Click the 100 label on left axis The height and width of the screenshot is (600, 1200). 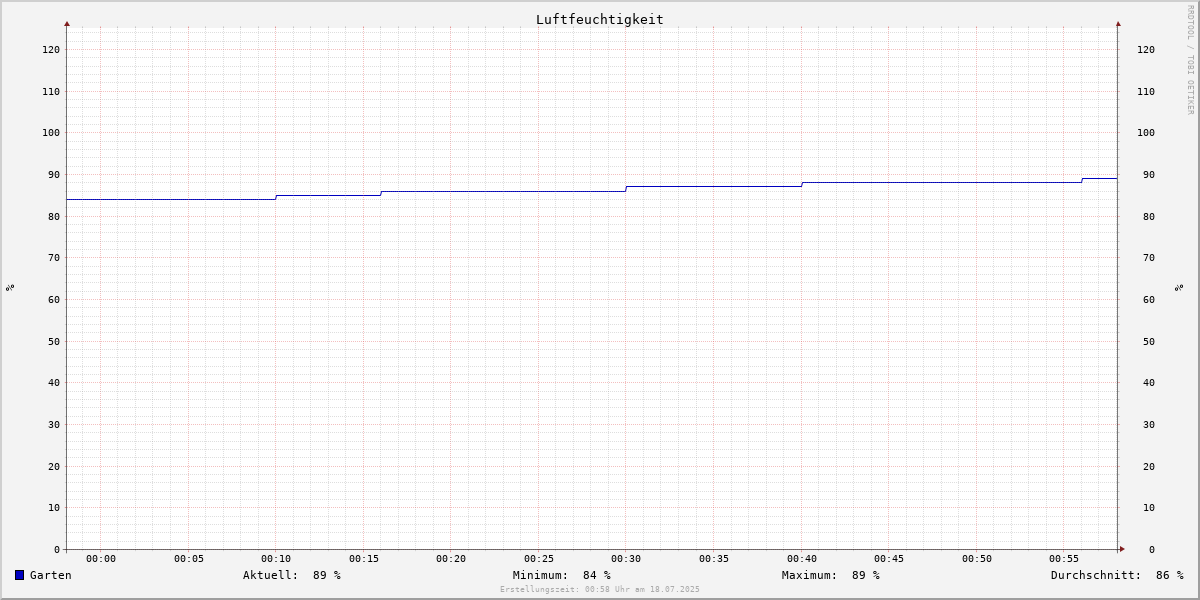[51, 133]
